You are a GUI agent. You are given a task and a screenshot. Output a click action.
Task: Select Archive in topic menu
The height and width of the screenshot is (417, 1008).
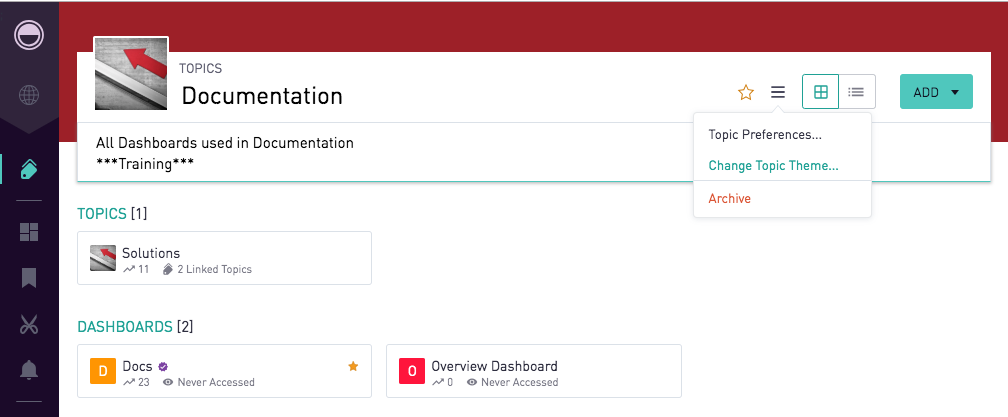[730, 199]
